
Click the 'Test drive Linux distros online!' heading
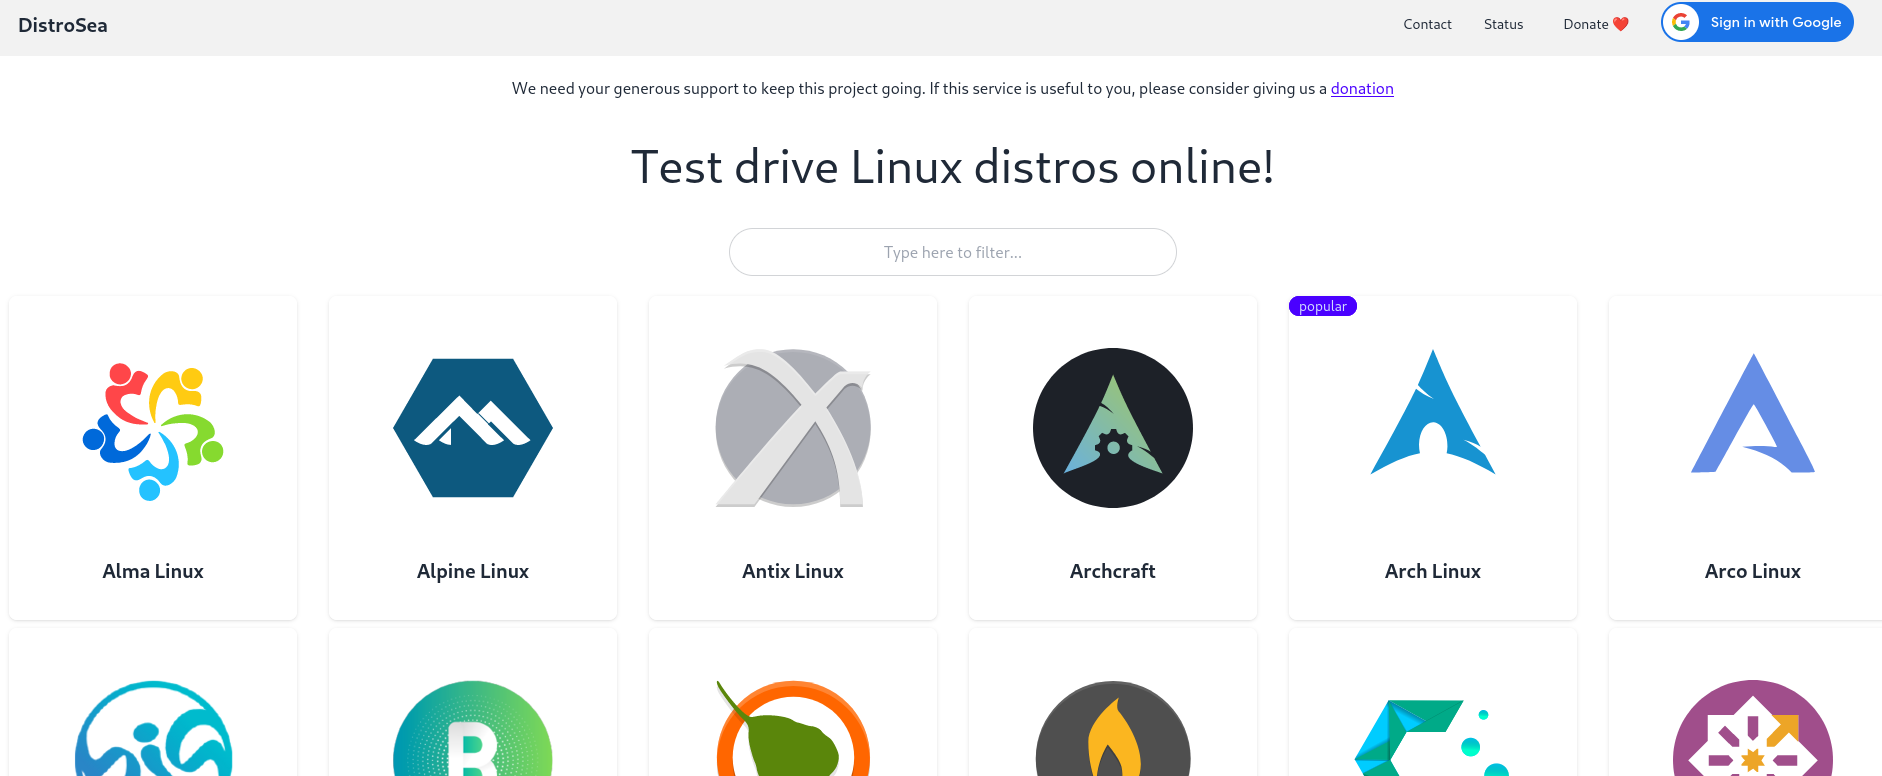tap(953, 166)
